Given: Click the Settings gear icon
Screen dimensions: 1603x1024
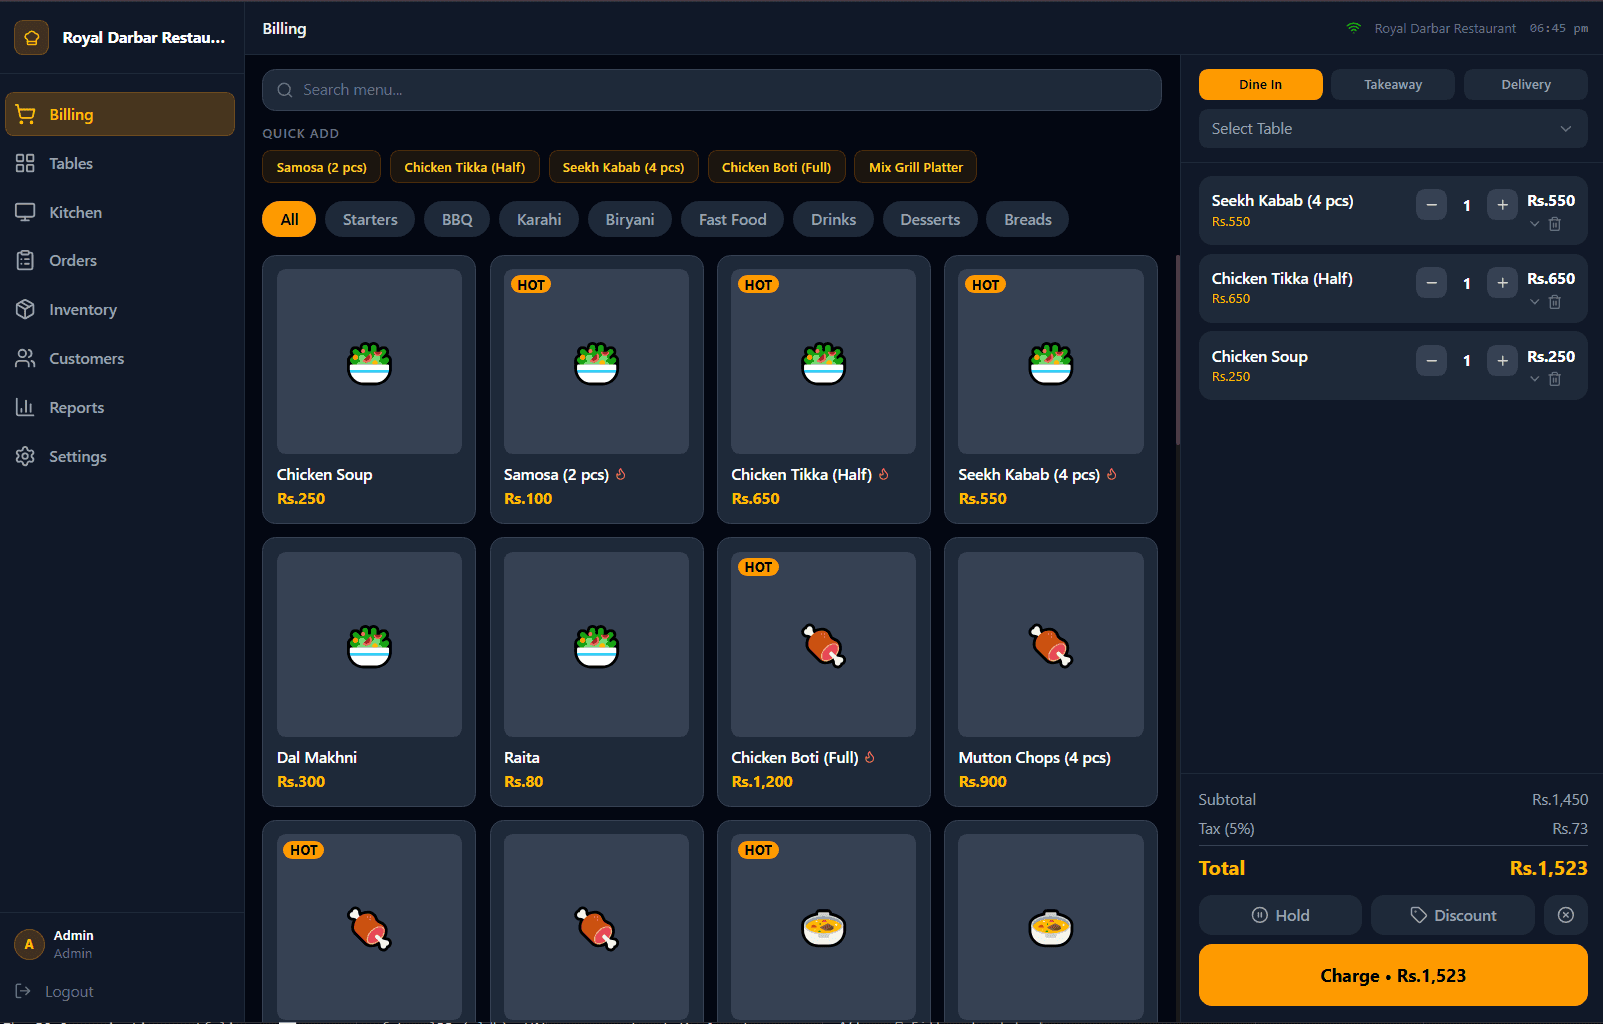Looking at the screenshot, I should (x=25, y=456).
